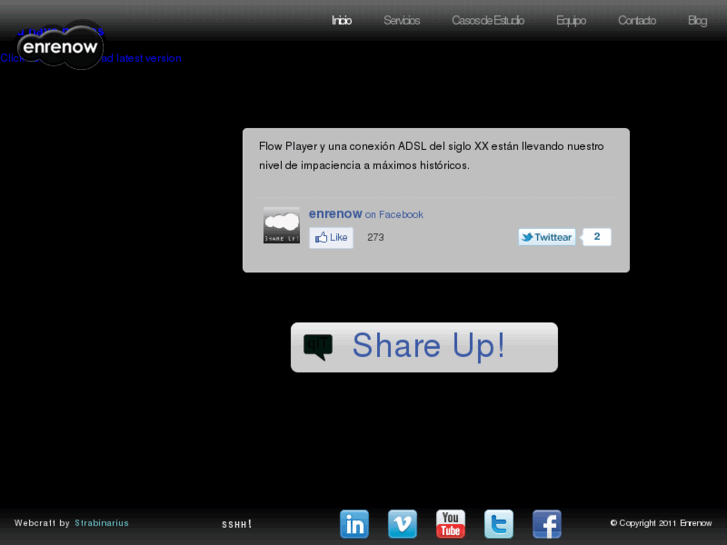
Task: Click the 273 likes count
Action: click(376, 237)
